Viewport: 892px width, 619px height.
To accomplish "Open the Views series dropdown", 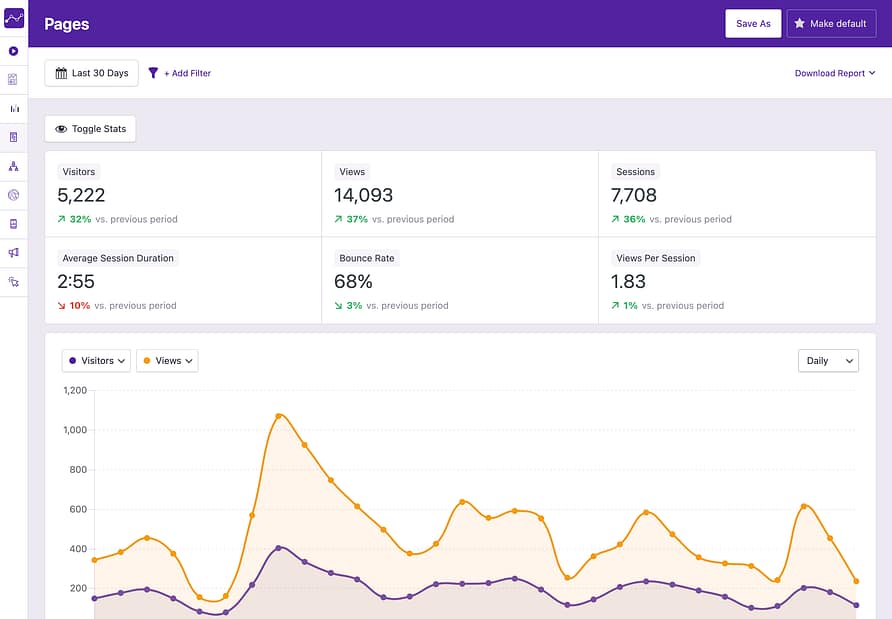I will pos(167,361).
